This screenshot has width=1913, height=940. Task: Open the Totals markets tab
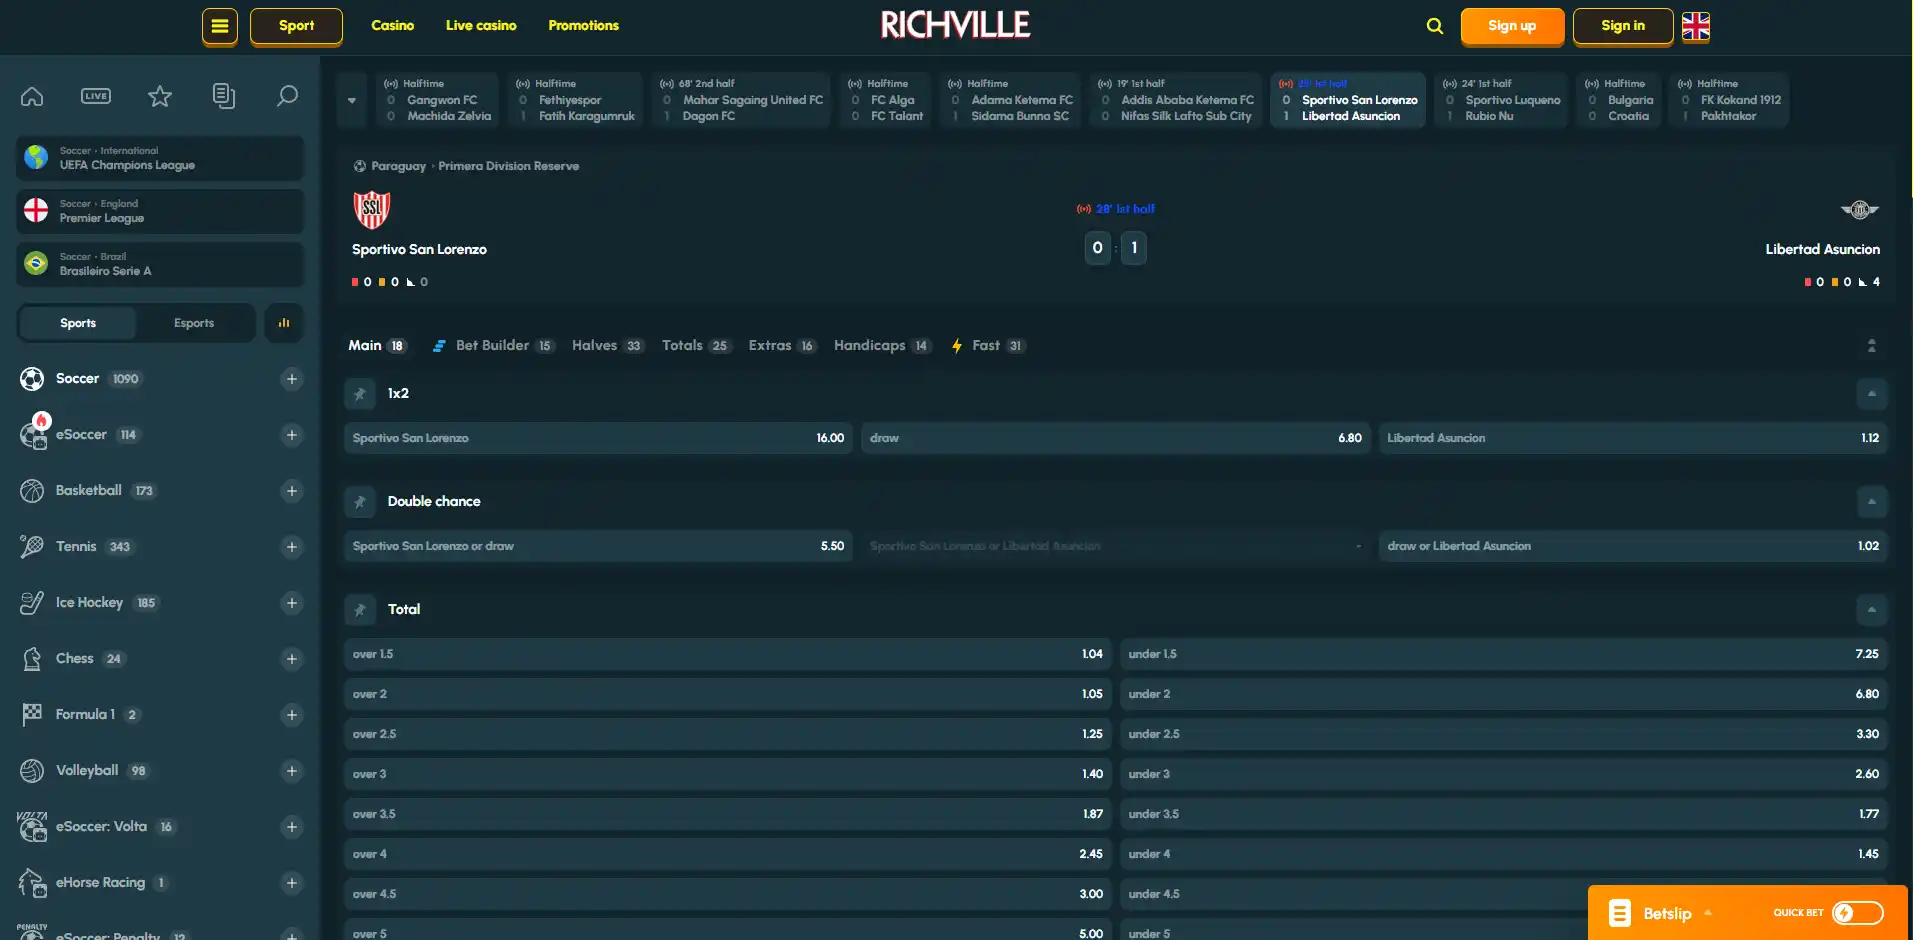tap(696, 346)
